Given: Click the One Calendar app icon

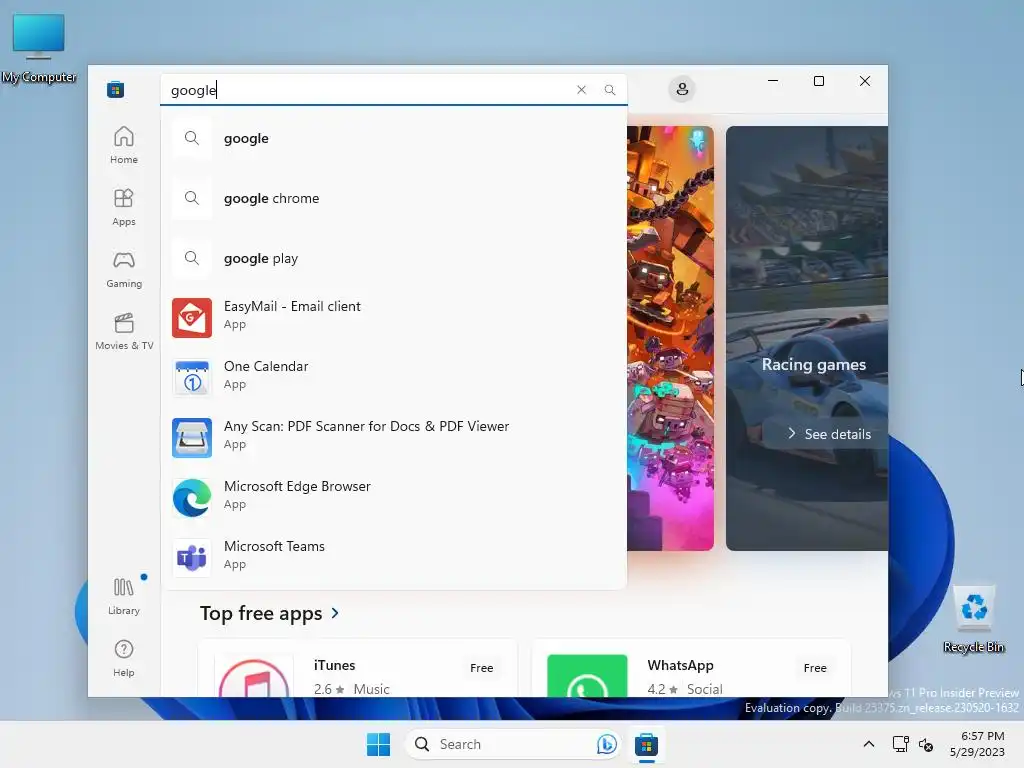Looking at the screenshot, I should 192,378.
